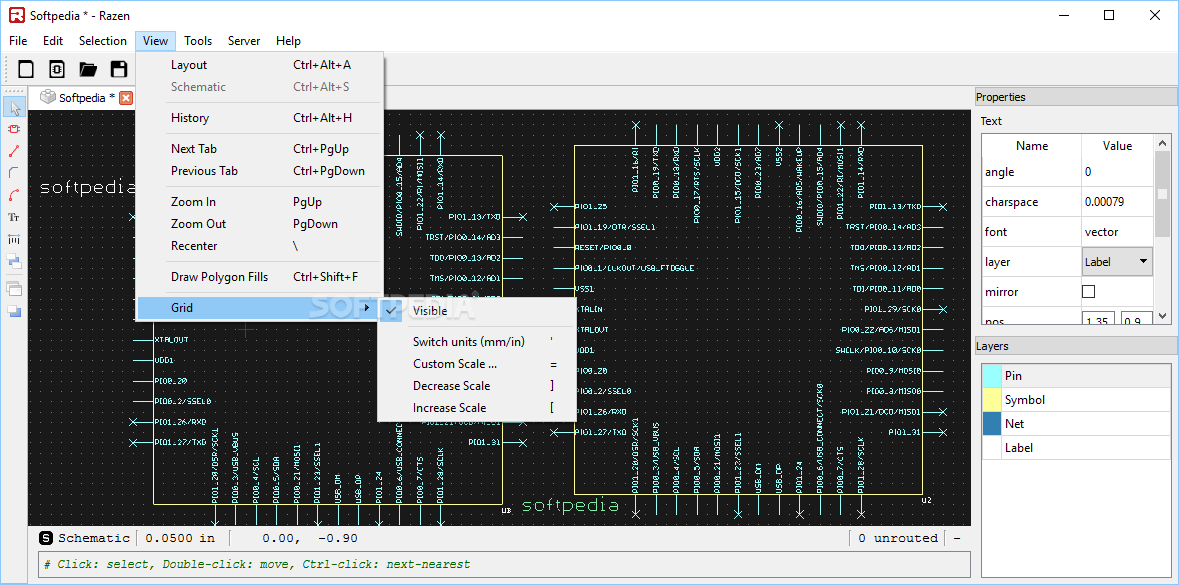Click the lego brick icon on Softpedia tab

tap(48, 97)
